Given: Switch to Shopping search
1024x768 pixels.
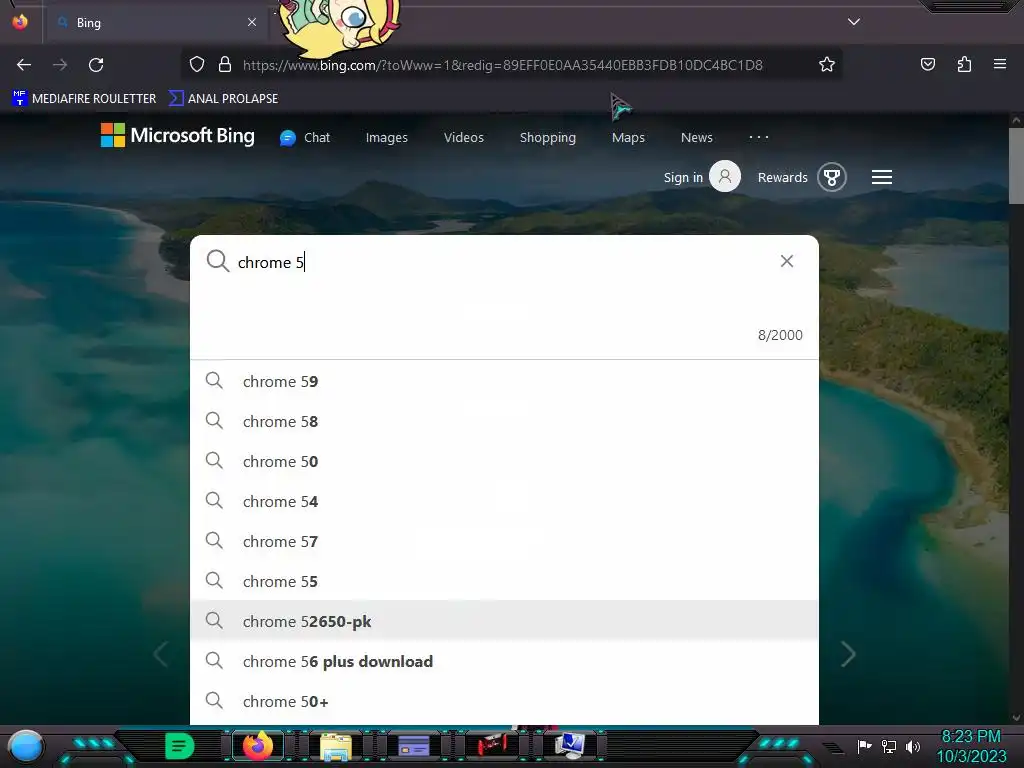Looking at the screenshot, I should 548,138.
